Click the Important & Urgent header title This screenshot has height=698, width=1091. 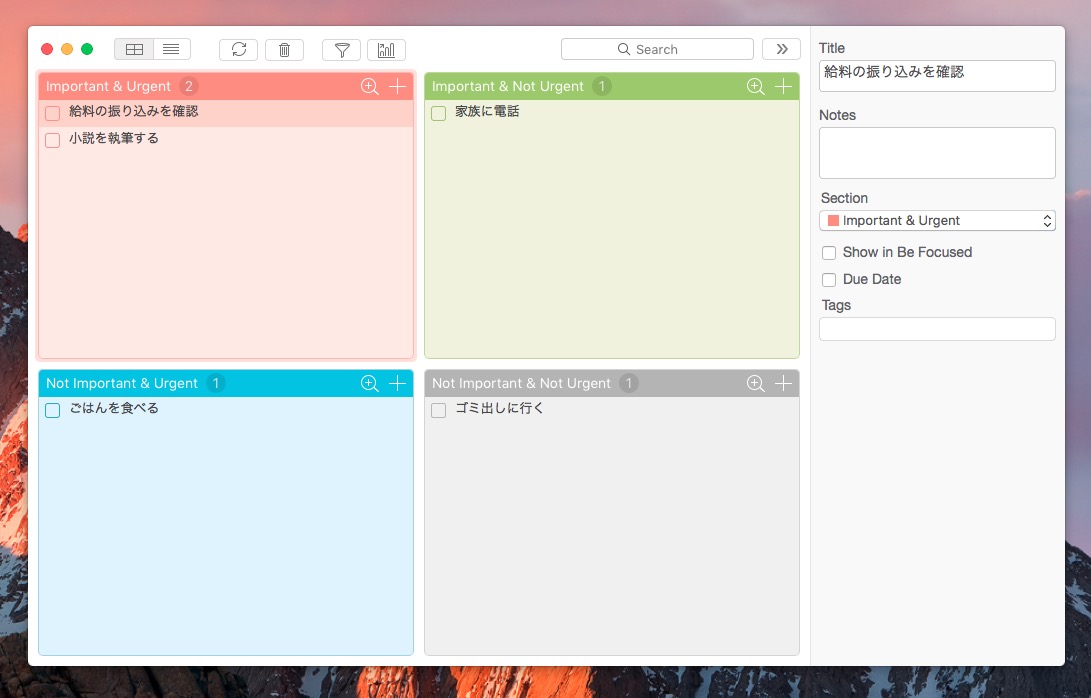(109, 86)
